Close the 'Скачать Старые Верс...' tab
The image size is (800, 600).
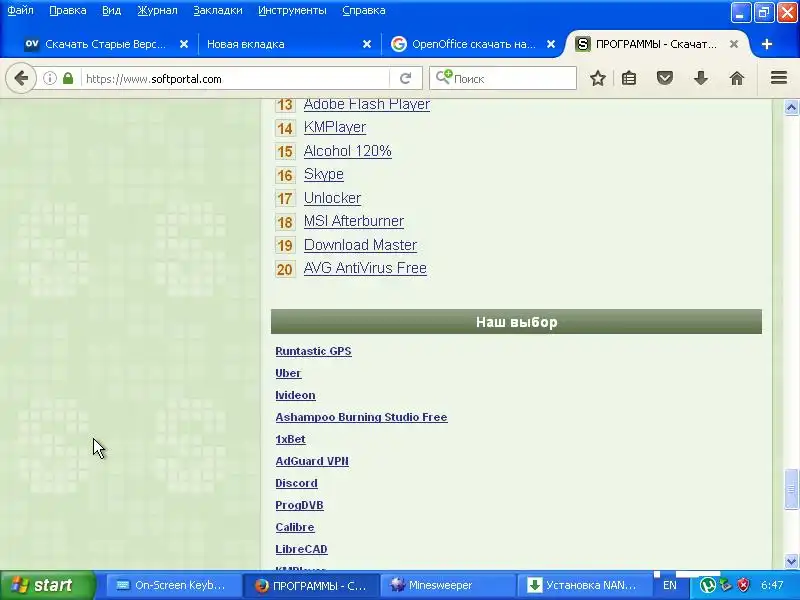(x=184, y=44)
